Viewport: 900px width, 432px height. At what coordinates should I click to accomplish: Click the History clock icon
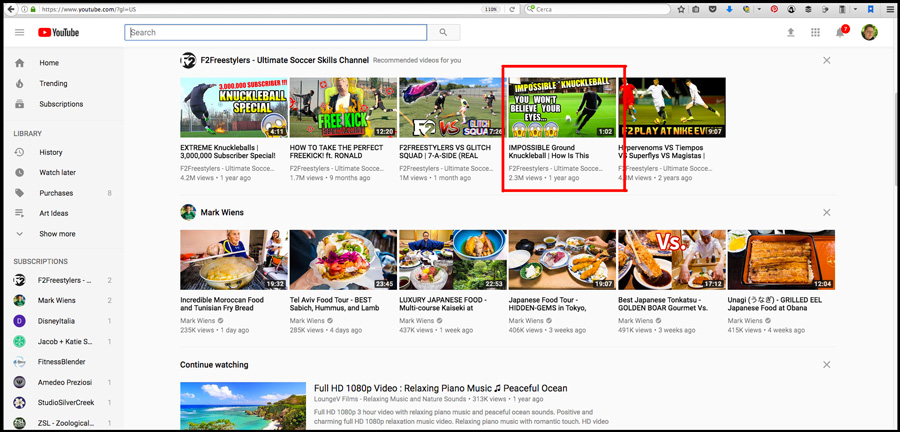coord(20,153)
